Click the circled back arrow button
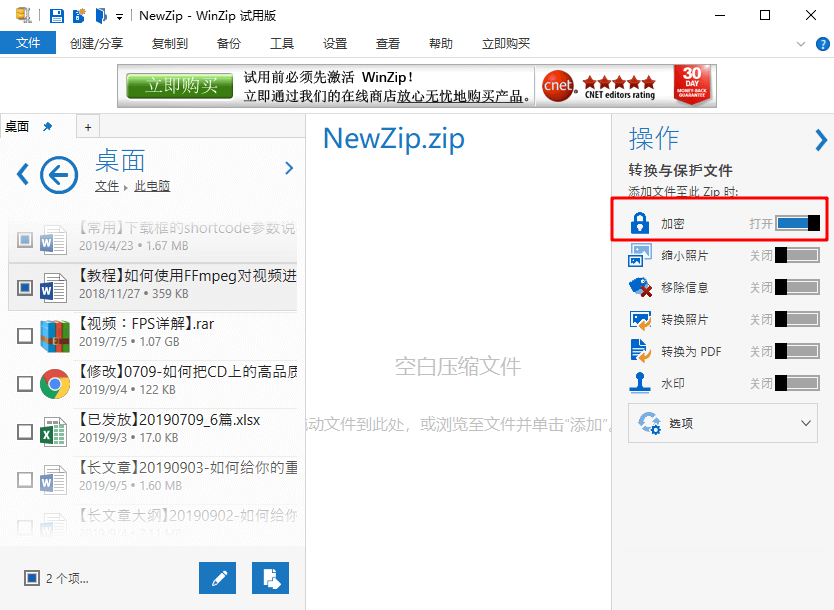Viewport: 834px width, 610px height. pyautogui.click(x=59, y=174)
